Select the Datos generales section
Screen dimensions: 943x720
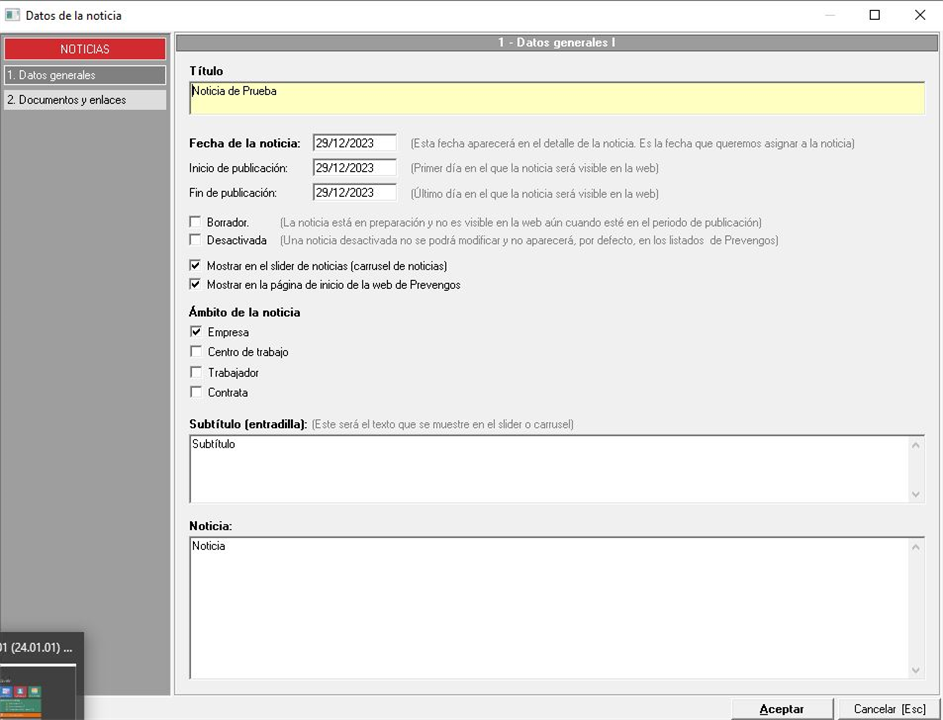[x=85, y=75]
